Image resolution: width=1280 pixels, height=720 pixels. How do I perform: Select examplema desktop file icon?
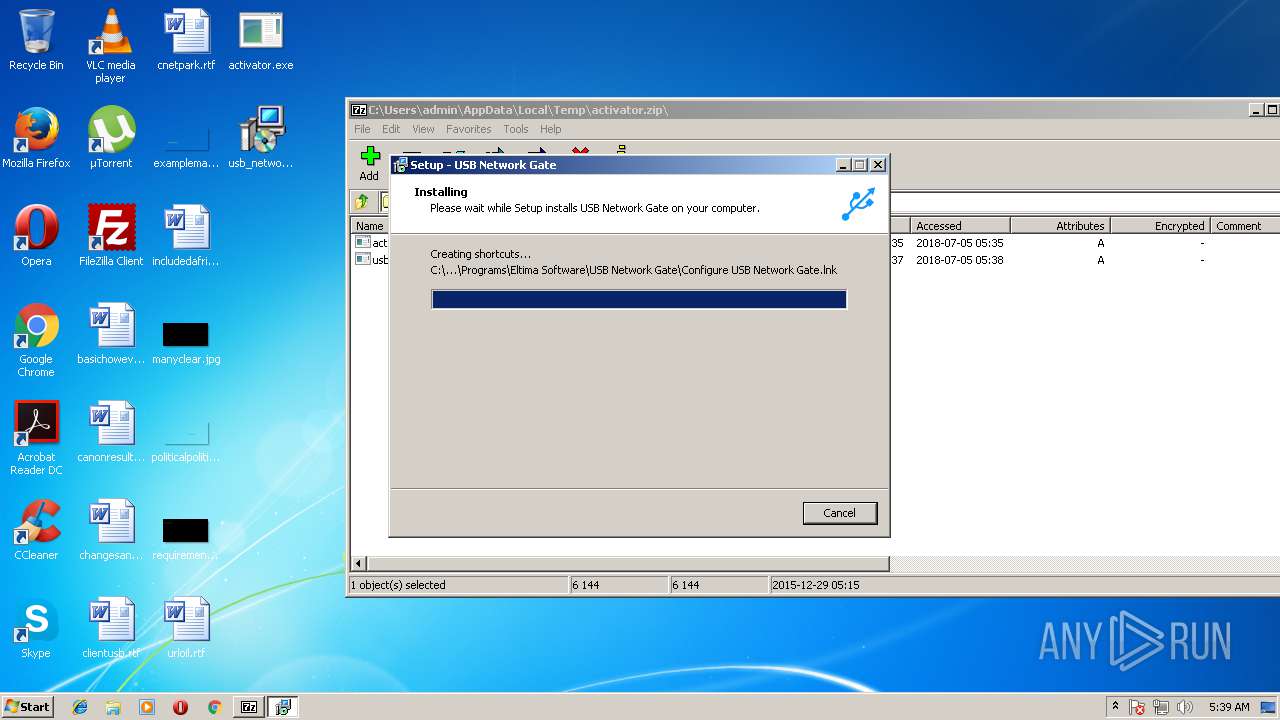coord(186,147)
